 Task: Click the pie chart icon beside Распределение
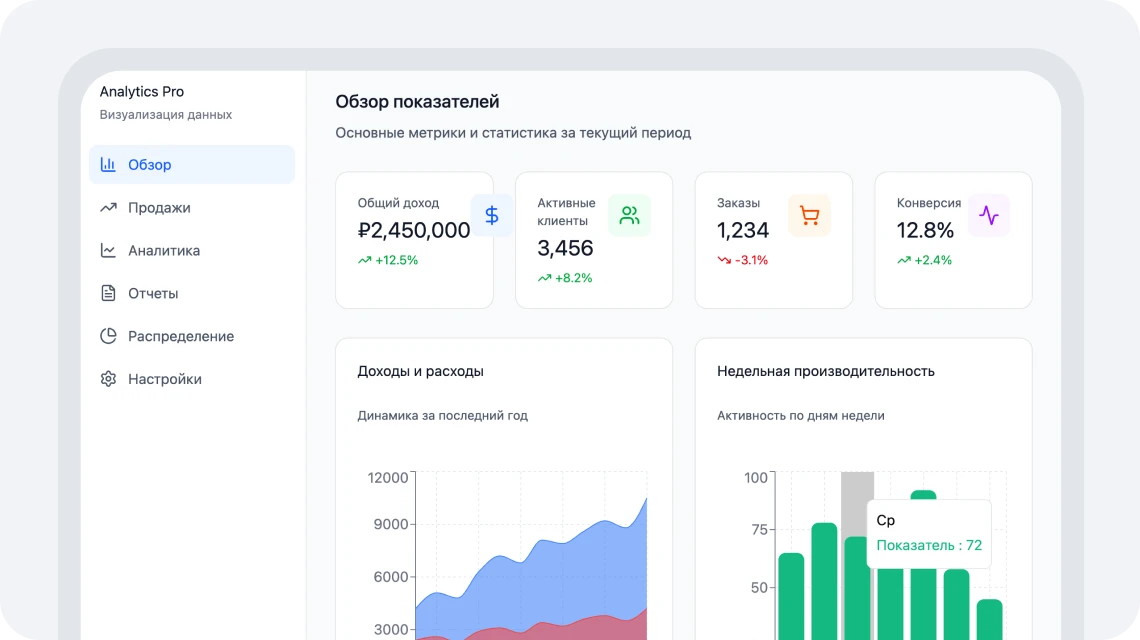(x=108, y=337)
